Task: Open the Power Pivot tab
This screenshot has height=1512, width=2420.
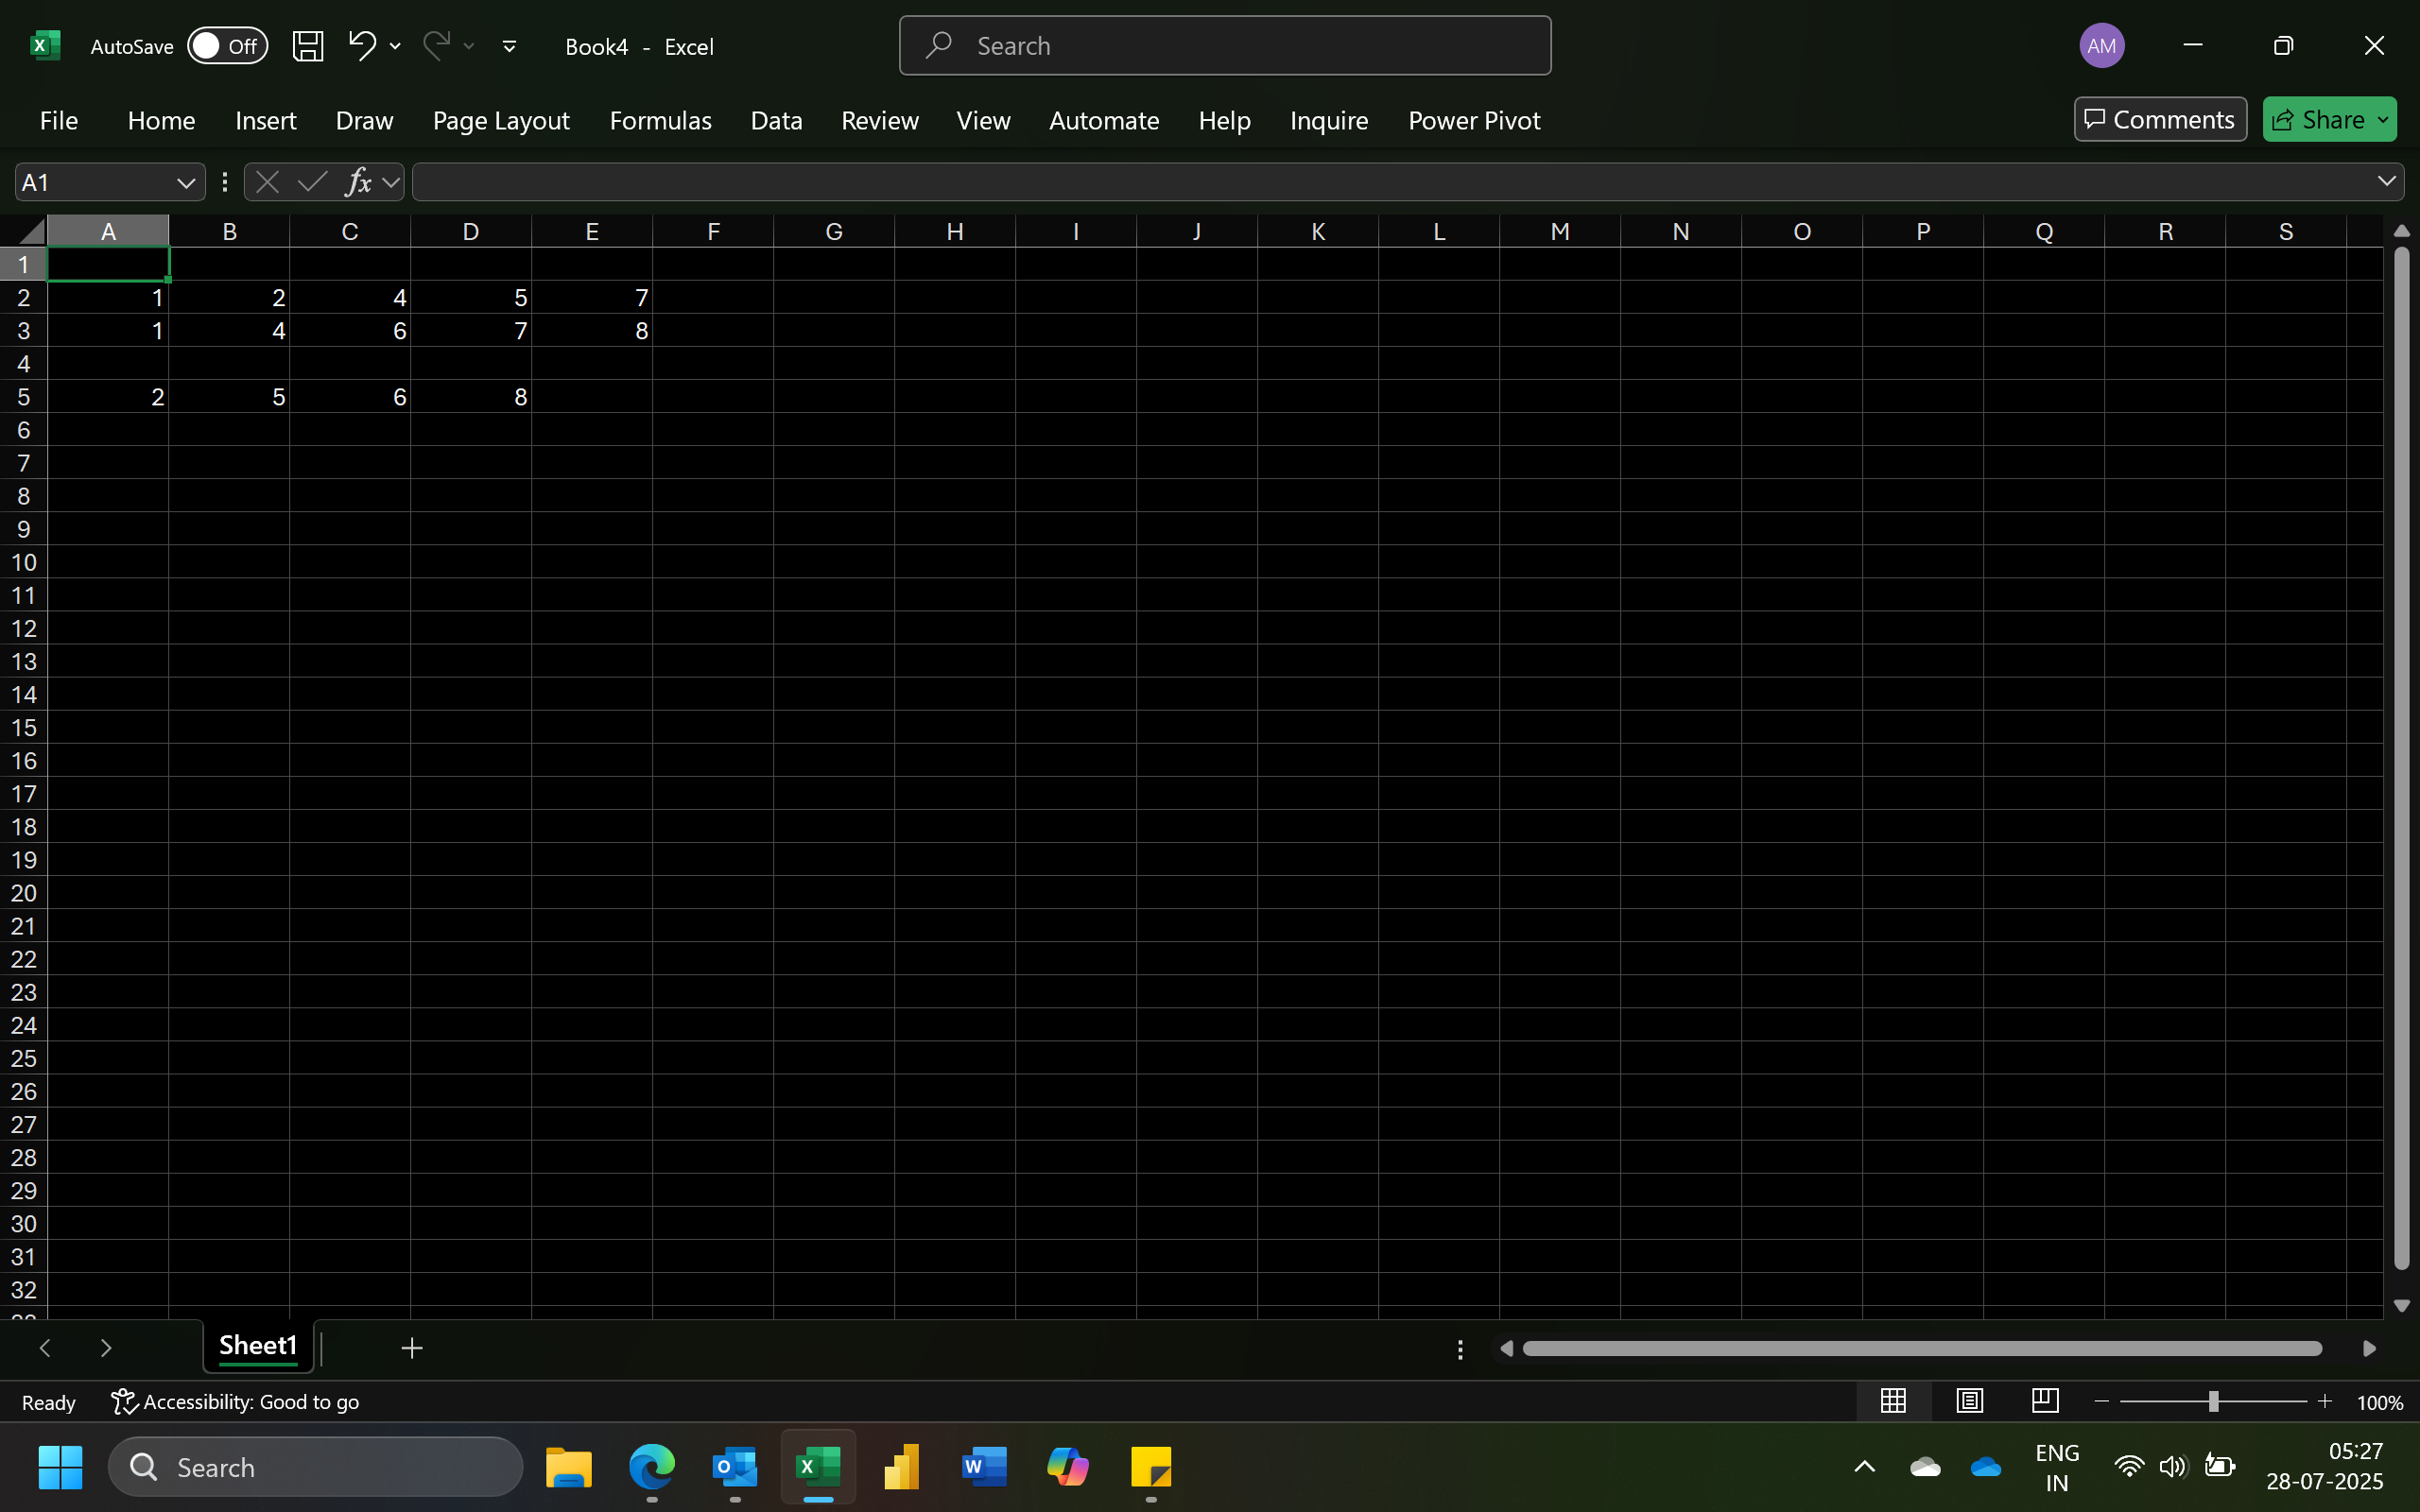Action: [x=1473, y=120]
